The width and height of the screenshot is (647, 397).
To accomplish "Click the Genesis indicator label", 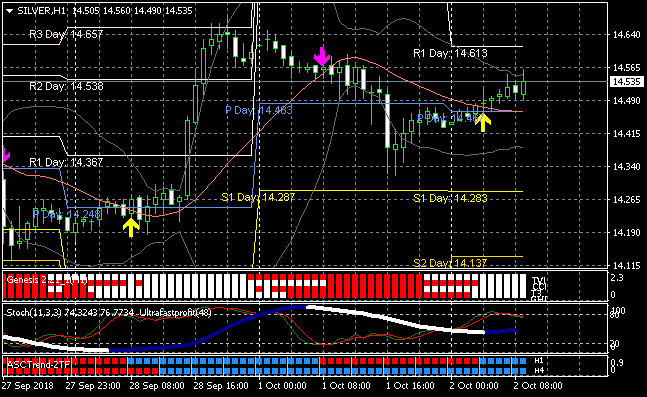I will pyautogui.click(x=47, y=280).
